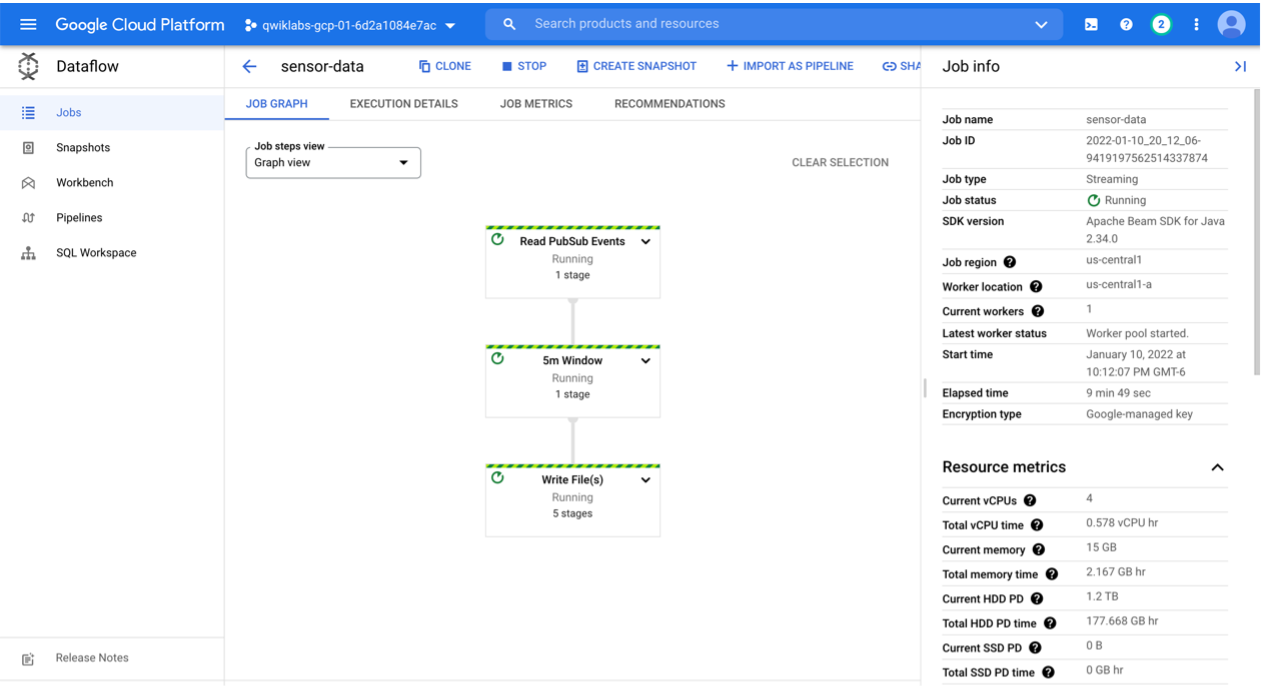1265x690 pixels.
Task: Click help icon next to Current HDD PD
Action: (x=1037, y=599)
